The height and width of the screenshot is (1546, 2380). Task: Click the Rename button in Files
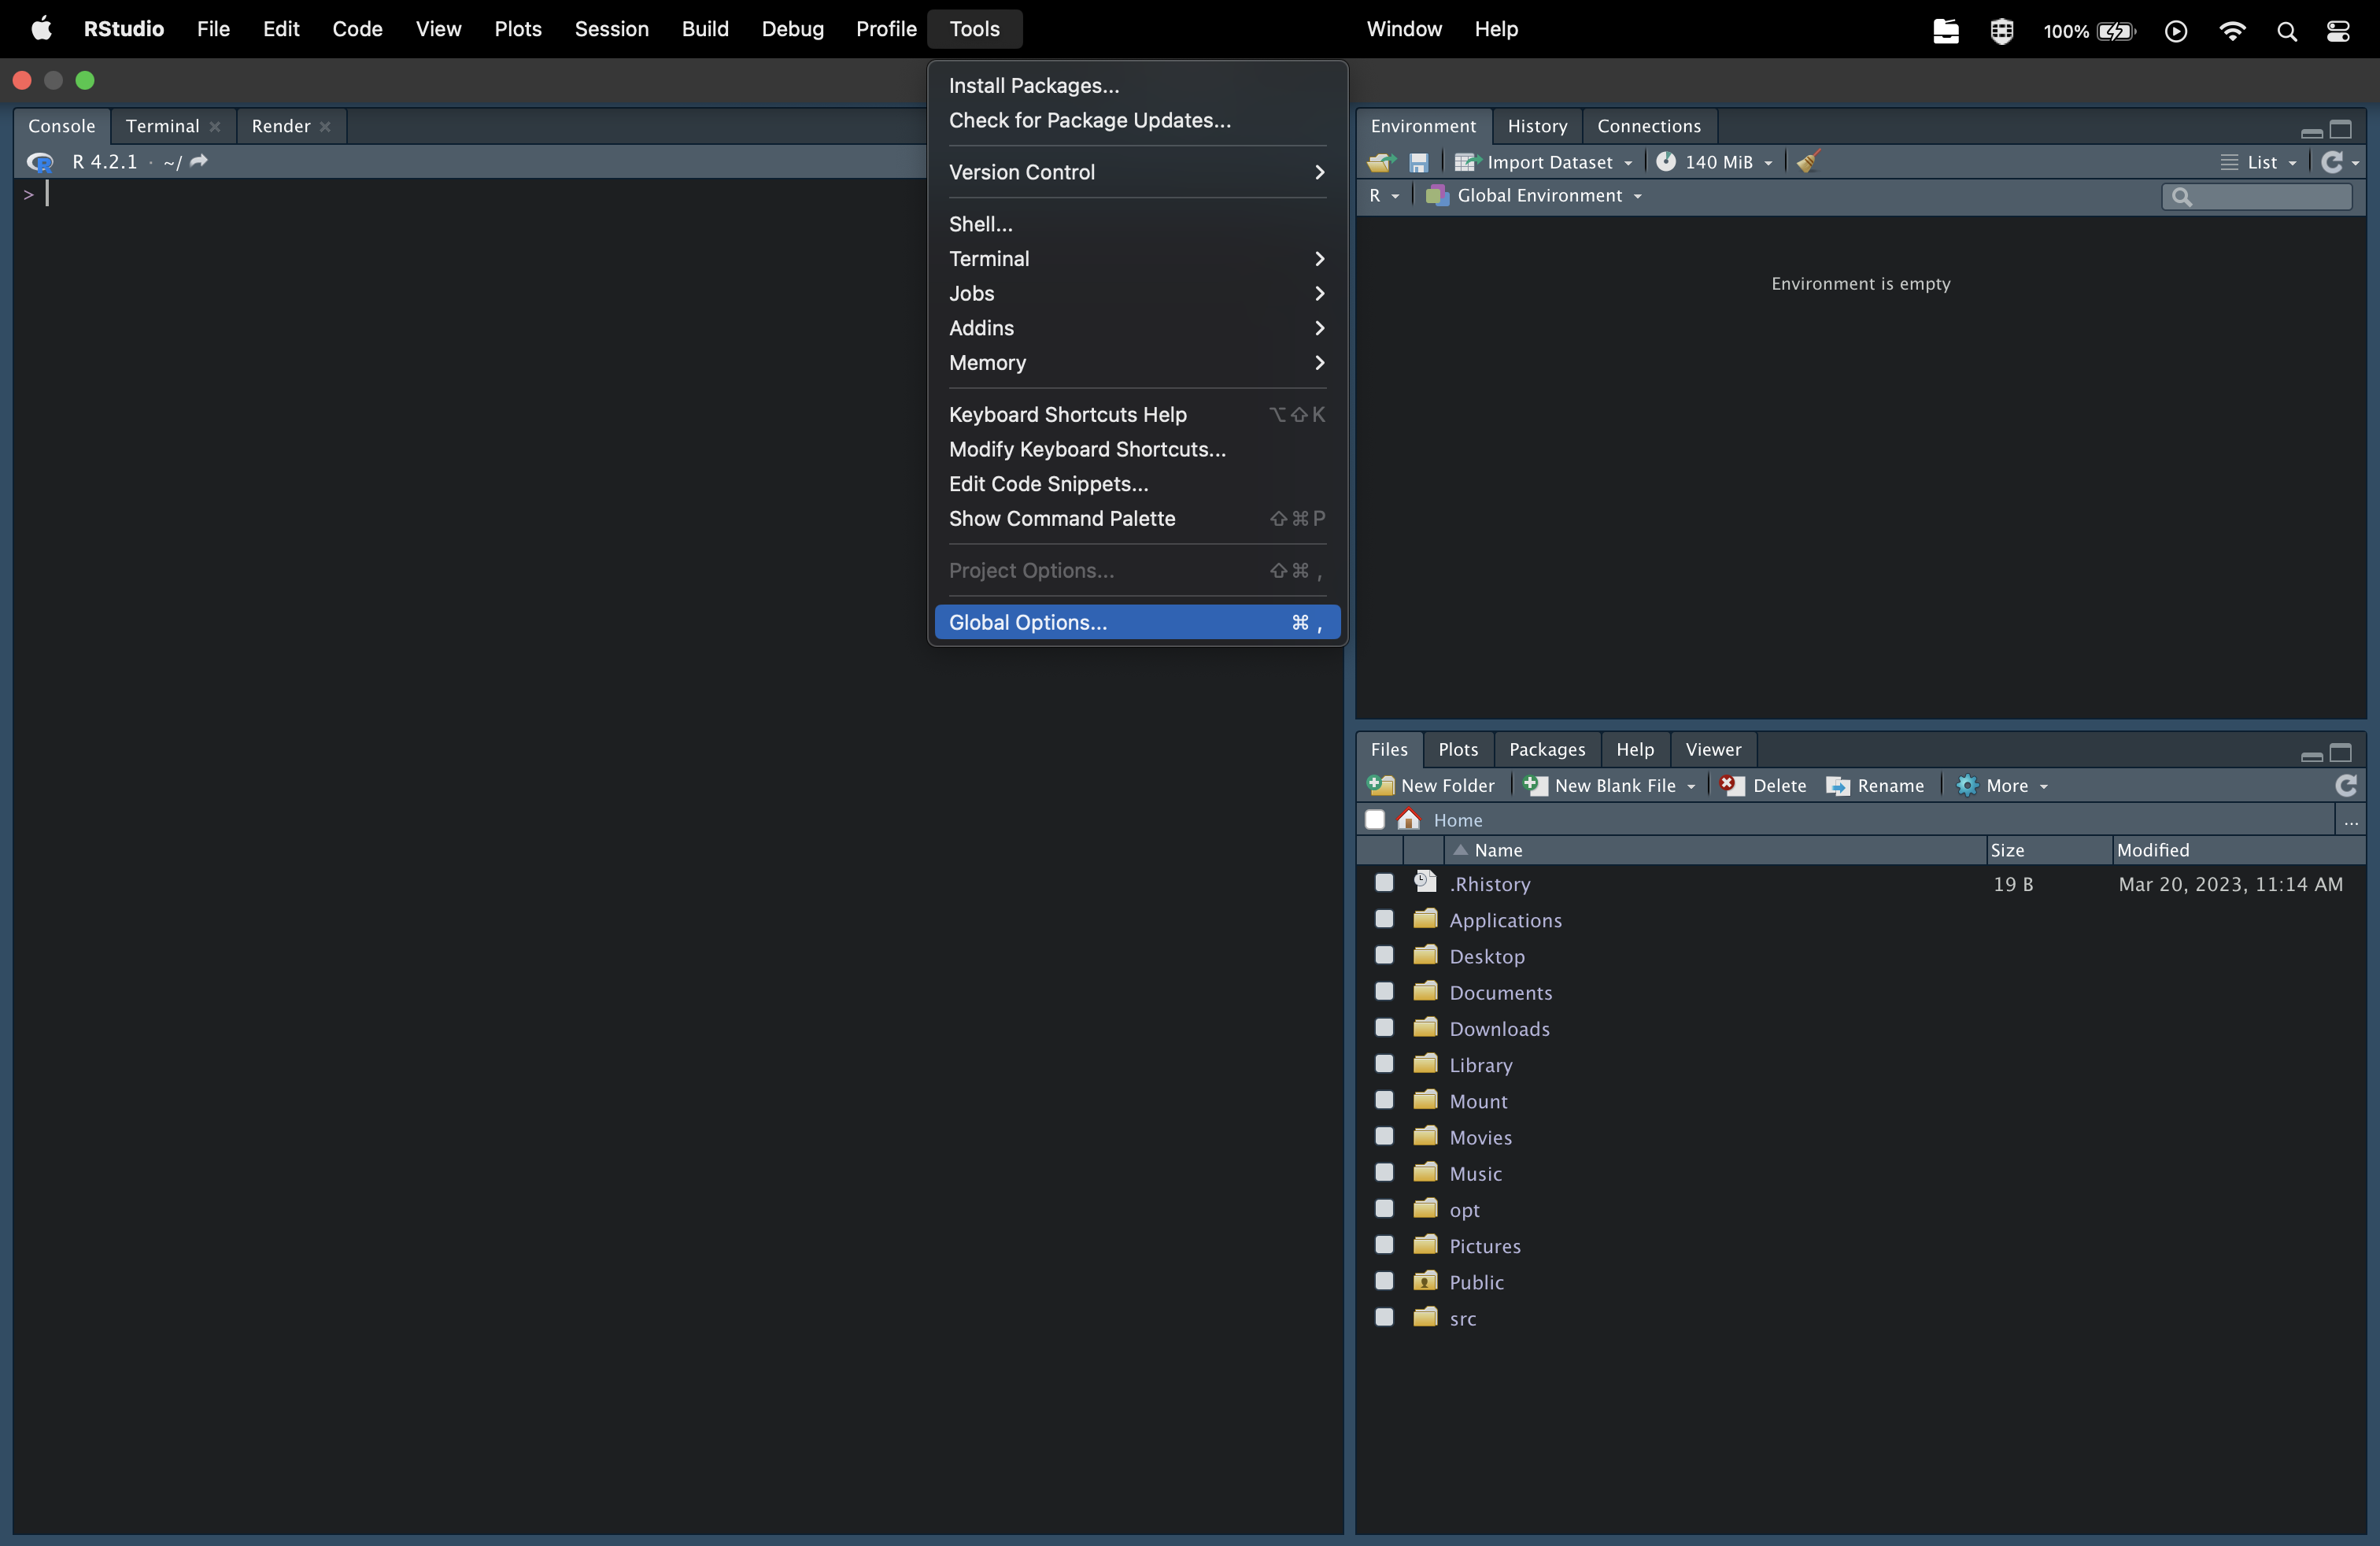(1875, 785)
